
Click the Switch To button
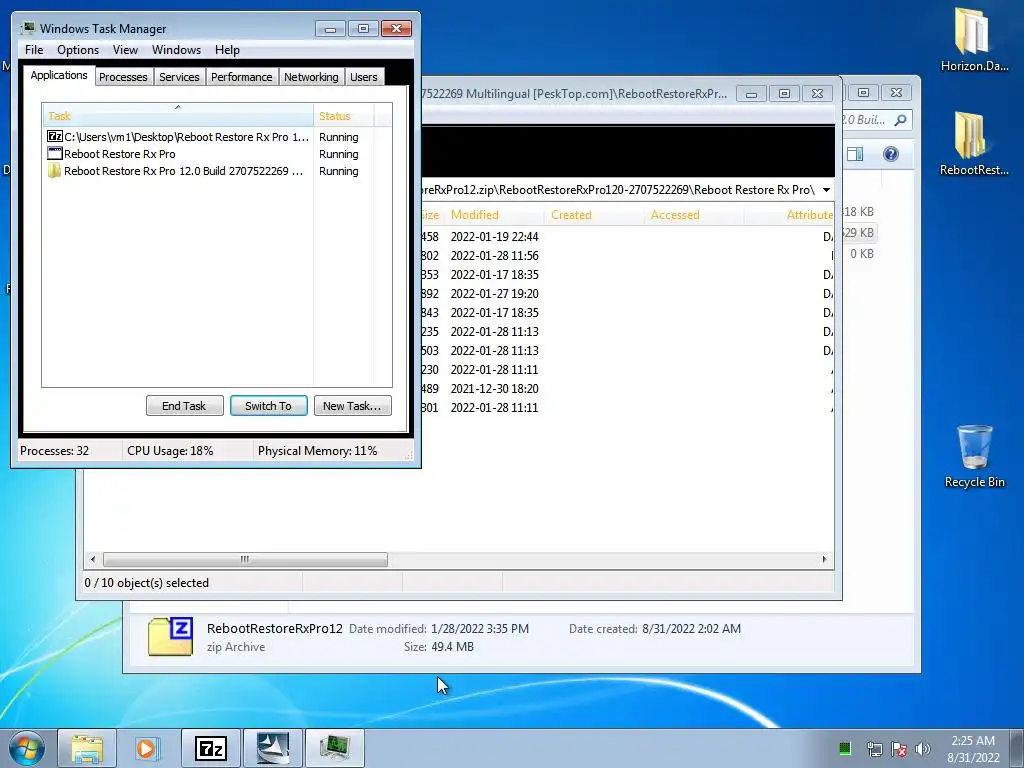point(268,406)
